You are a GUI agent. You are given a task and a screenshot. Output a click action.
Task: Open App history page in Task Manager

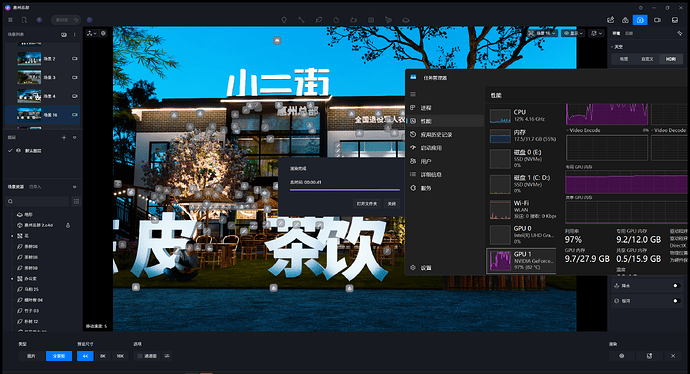coord(445,135)
